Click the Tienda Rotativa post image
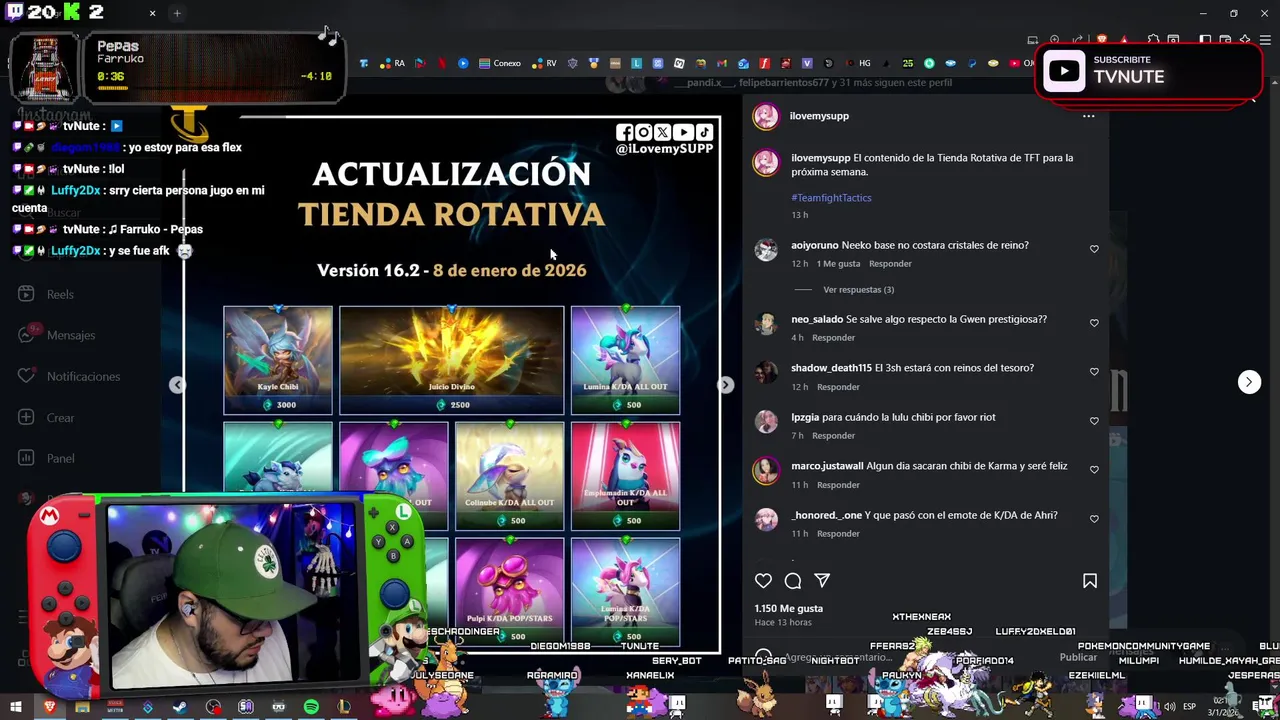The width and height of the screenshot is (1280, 720). (x=452, y=385)
